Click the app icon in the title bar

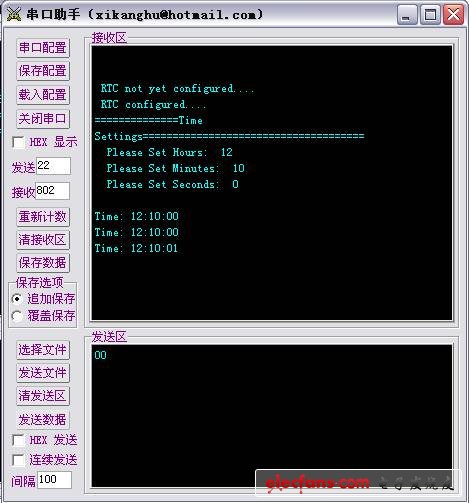pyautogui.click(x=14, y=14)
